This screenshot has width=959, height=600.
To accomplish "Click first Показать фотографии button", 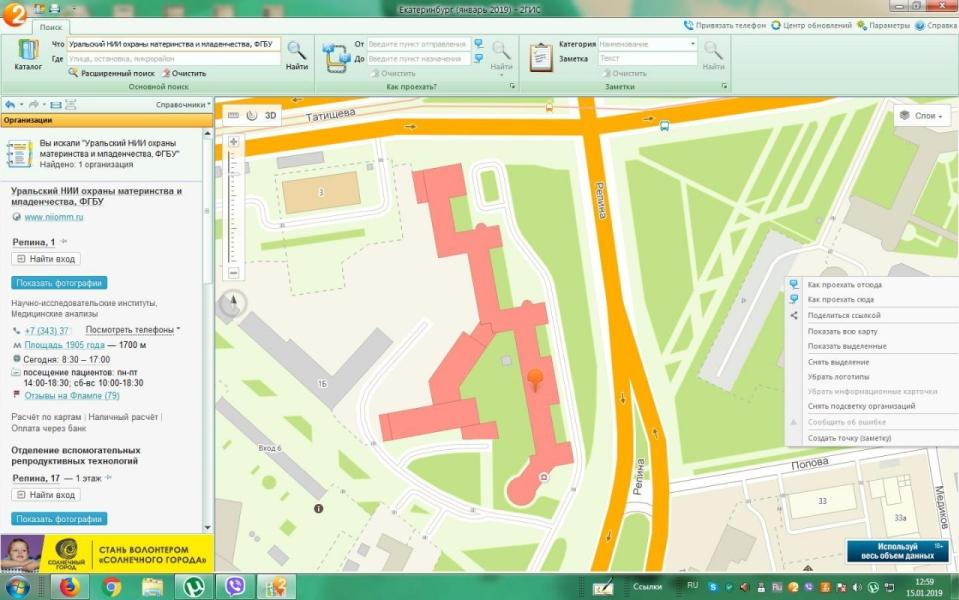I will [x=58, y=283].
